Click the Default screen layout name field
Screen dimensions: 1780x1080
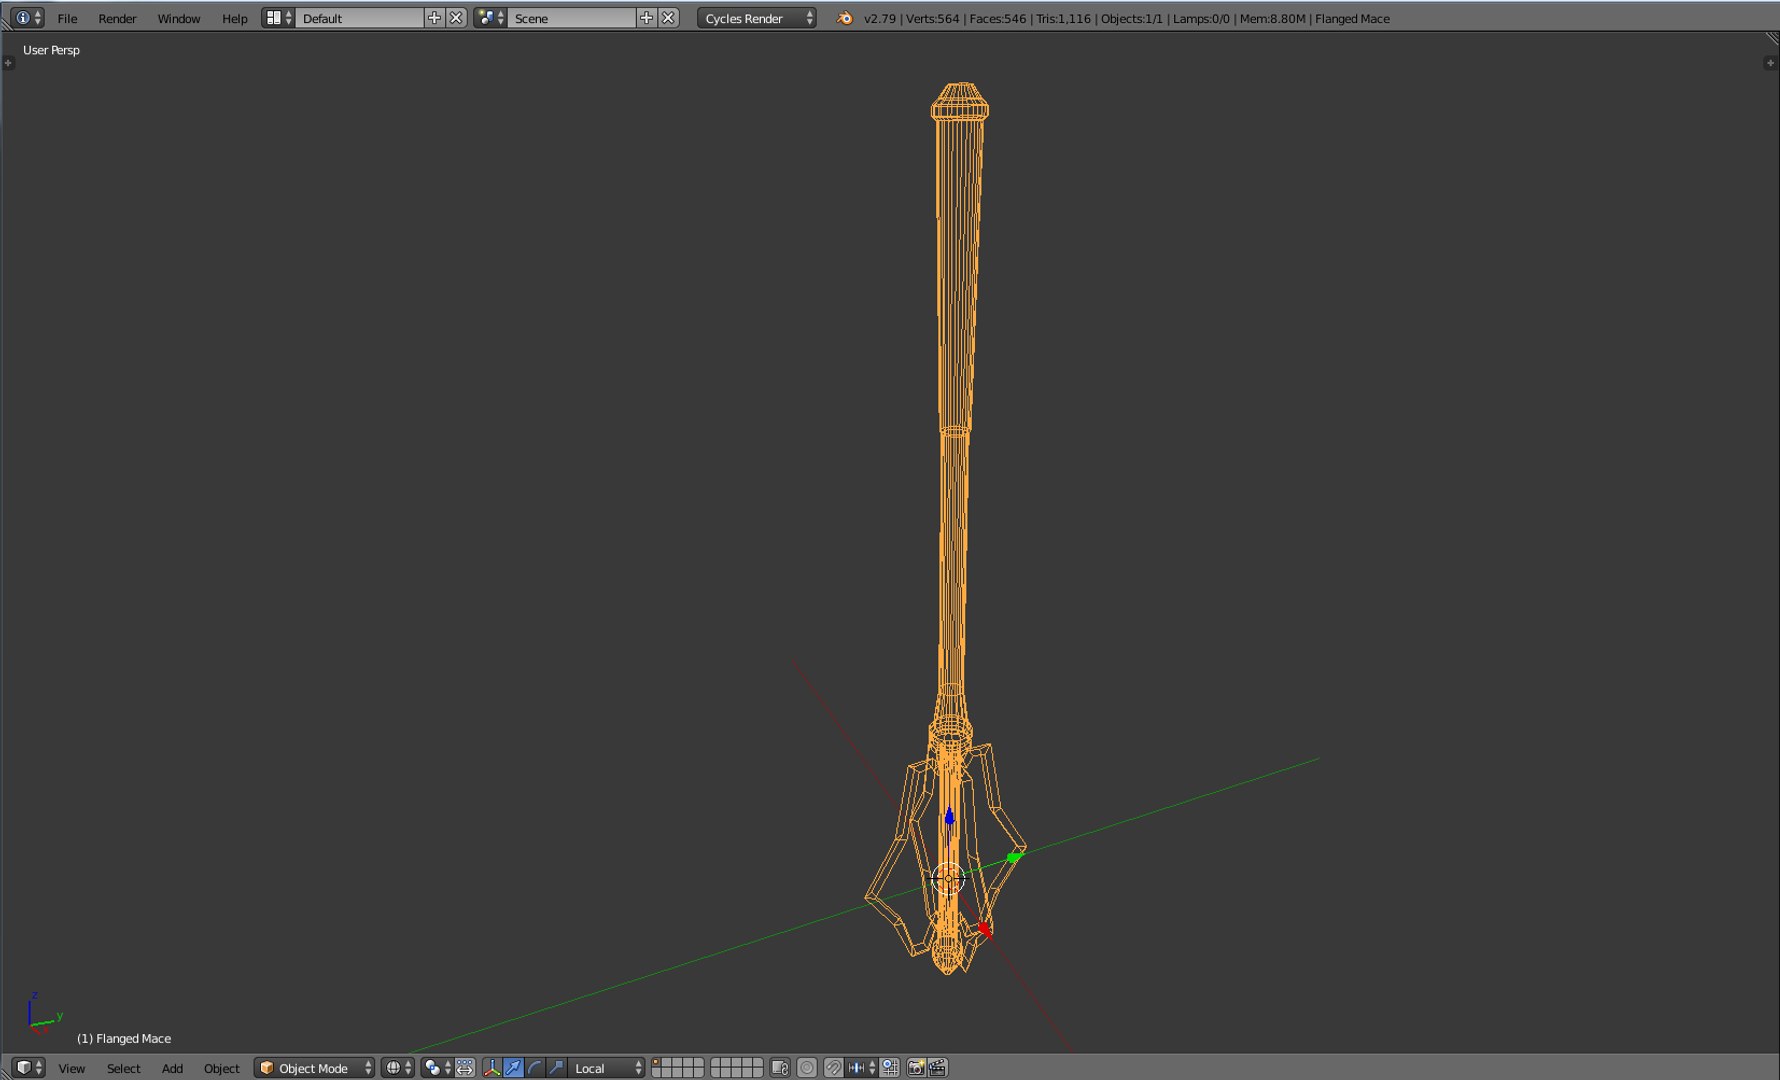coord(360,18)
